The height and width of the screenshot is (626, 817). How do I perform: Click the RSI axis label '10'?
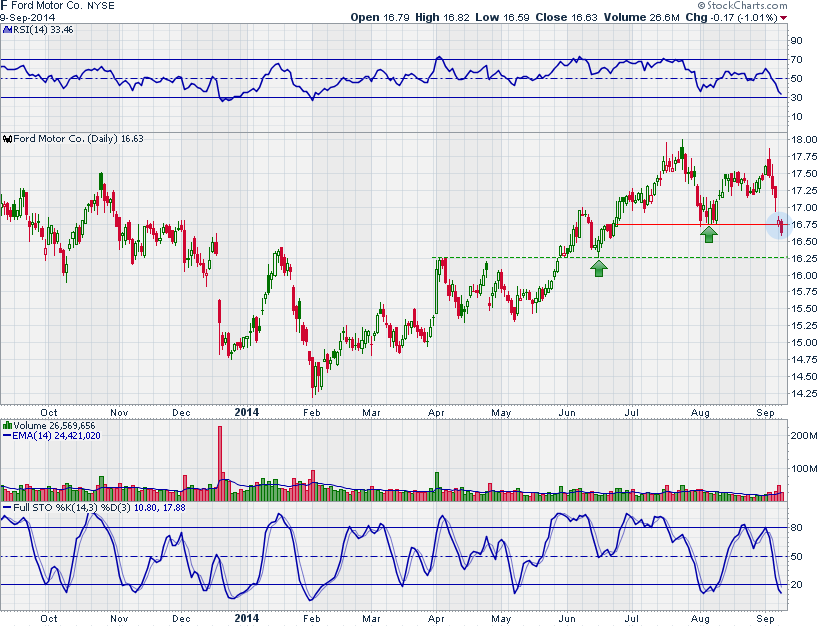pos(797,116)
